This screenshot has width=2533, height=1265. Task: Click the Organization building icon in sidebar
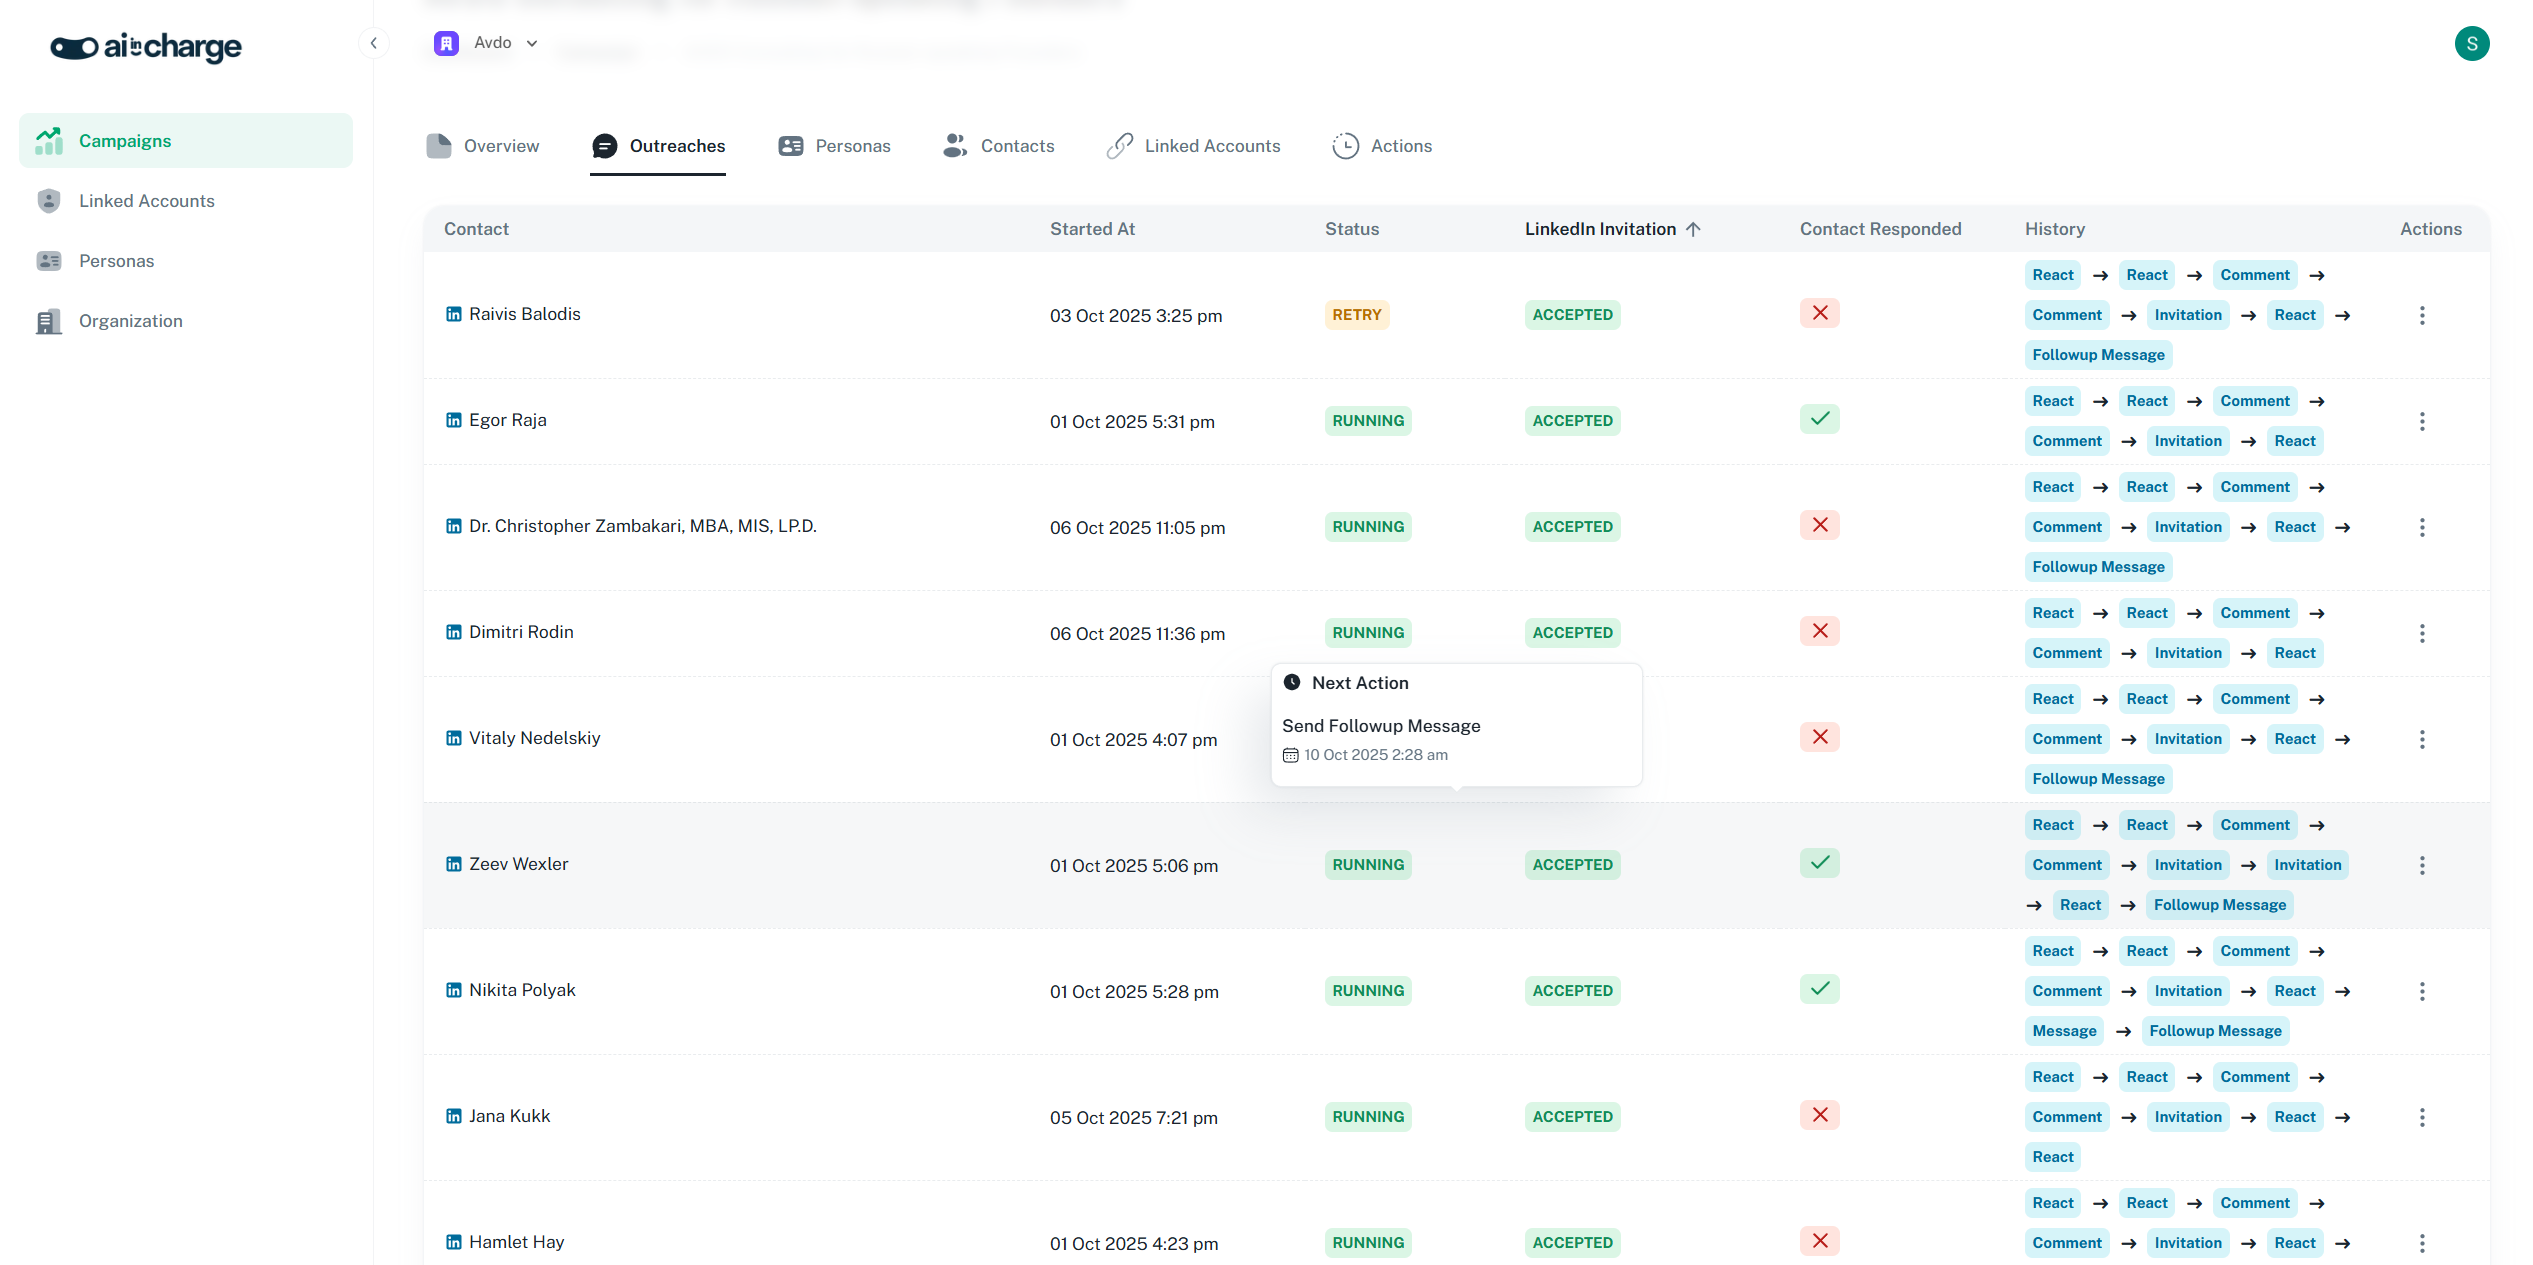pyautogui.click(x=48, y=321)
